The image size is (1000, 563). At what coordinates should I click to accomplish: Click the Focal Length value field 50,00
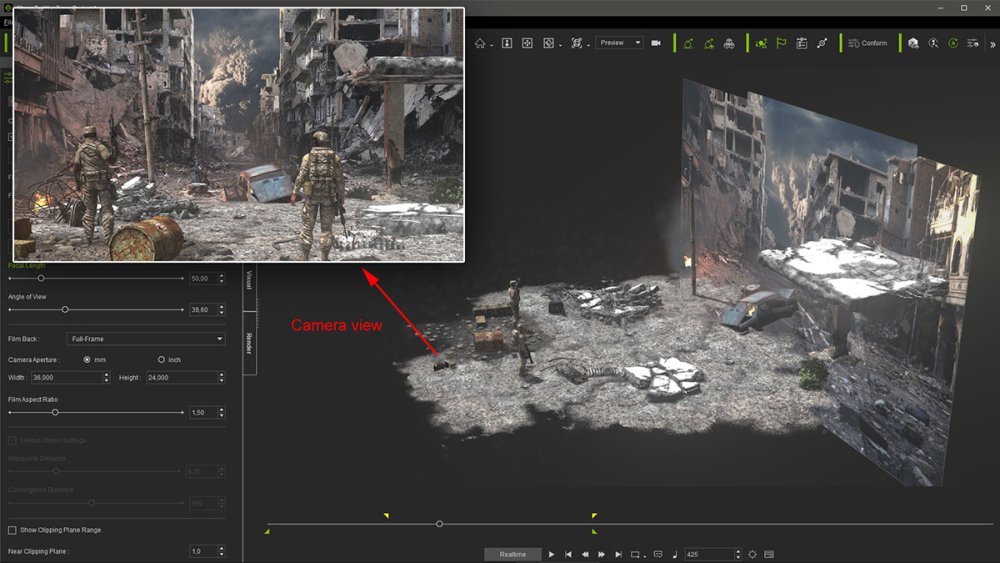[x=203, y=279]
